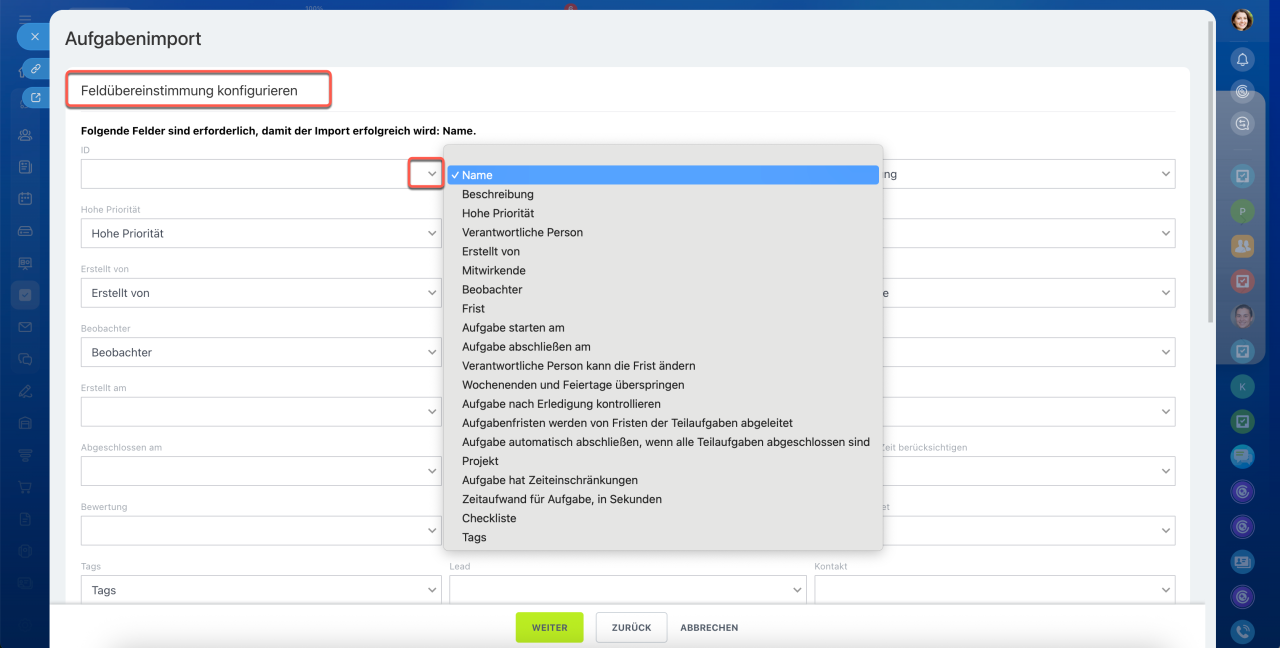Open the notifications bell icon
Screen dimensions: 1280x648
[x=1242, y=59]
